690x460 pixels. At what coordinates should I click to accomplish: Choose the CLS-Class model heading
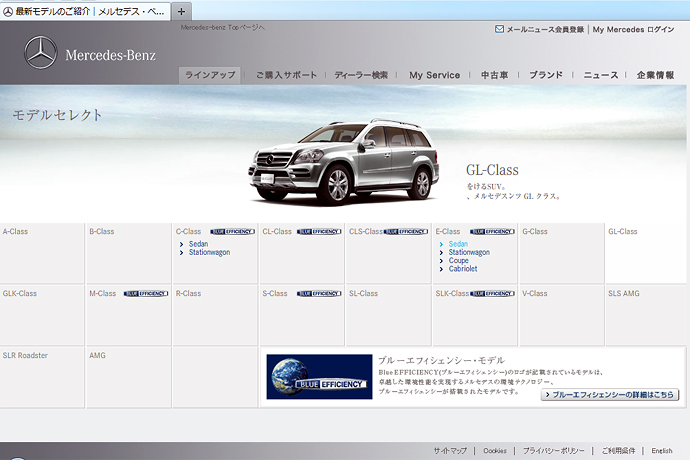point(366,232)
